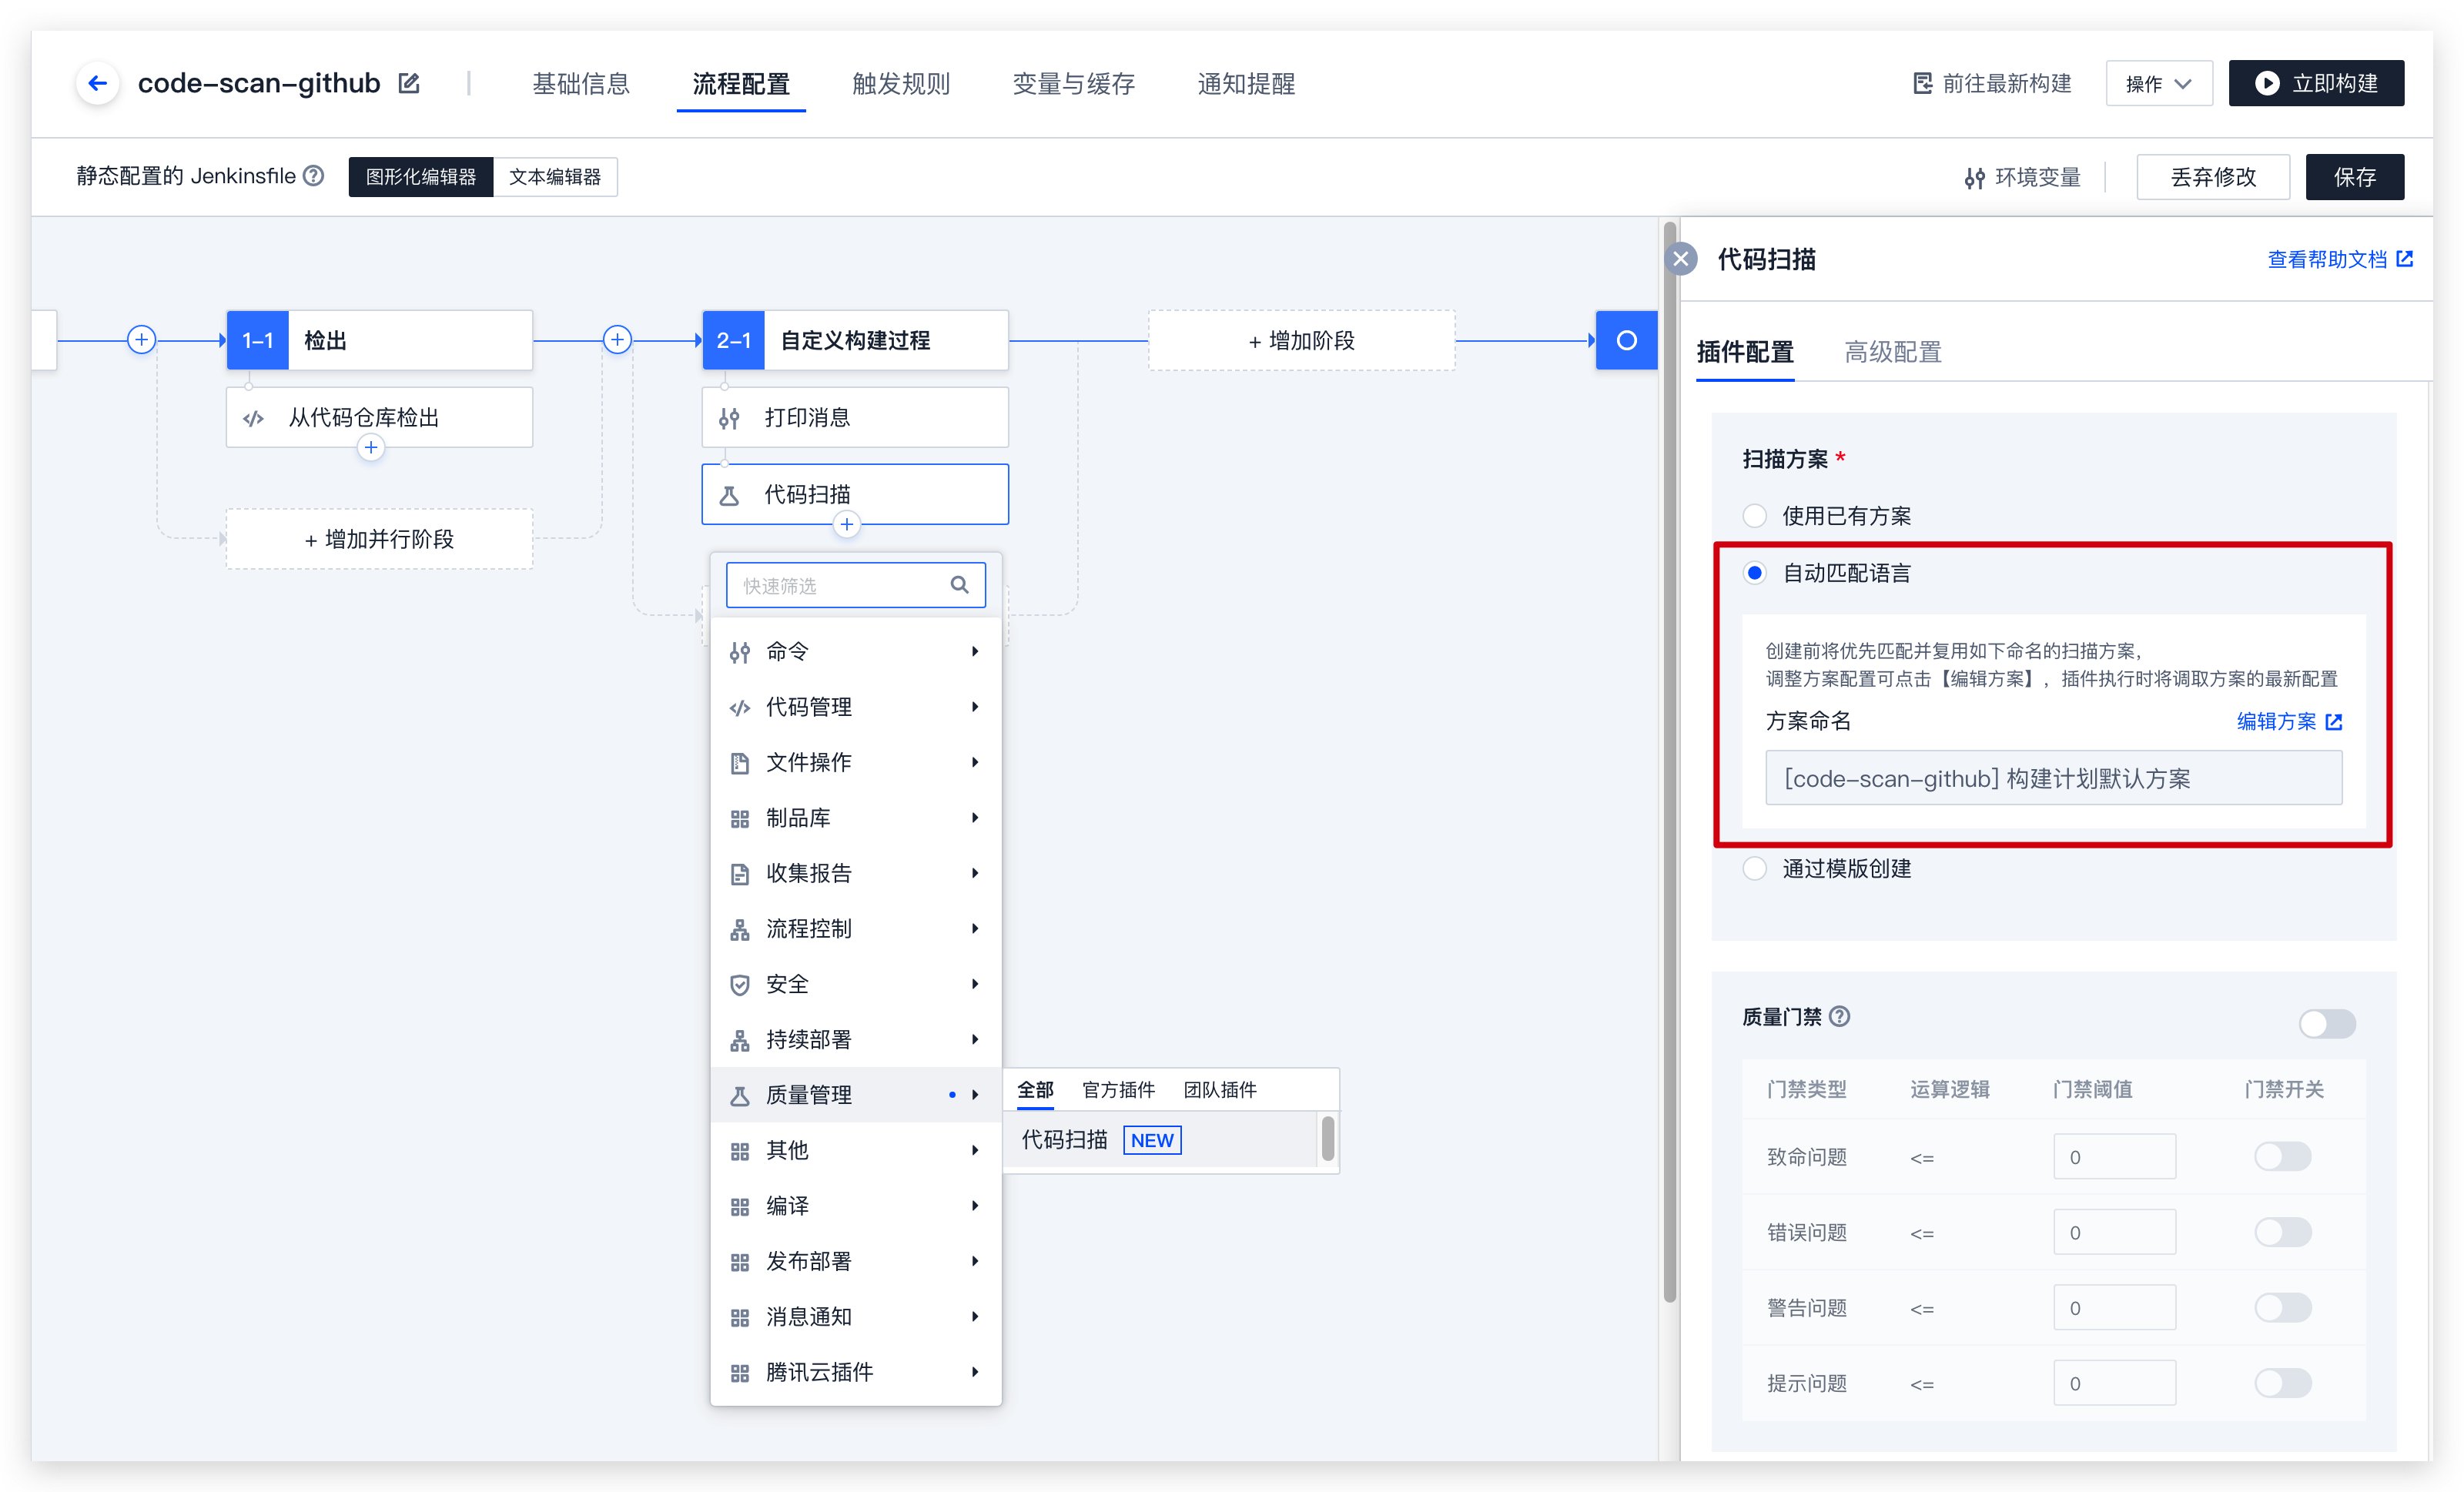Click the plus node before the 自定义构建过程 stage
The image size is (2464, 1492).
618,340
